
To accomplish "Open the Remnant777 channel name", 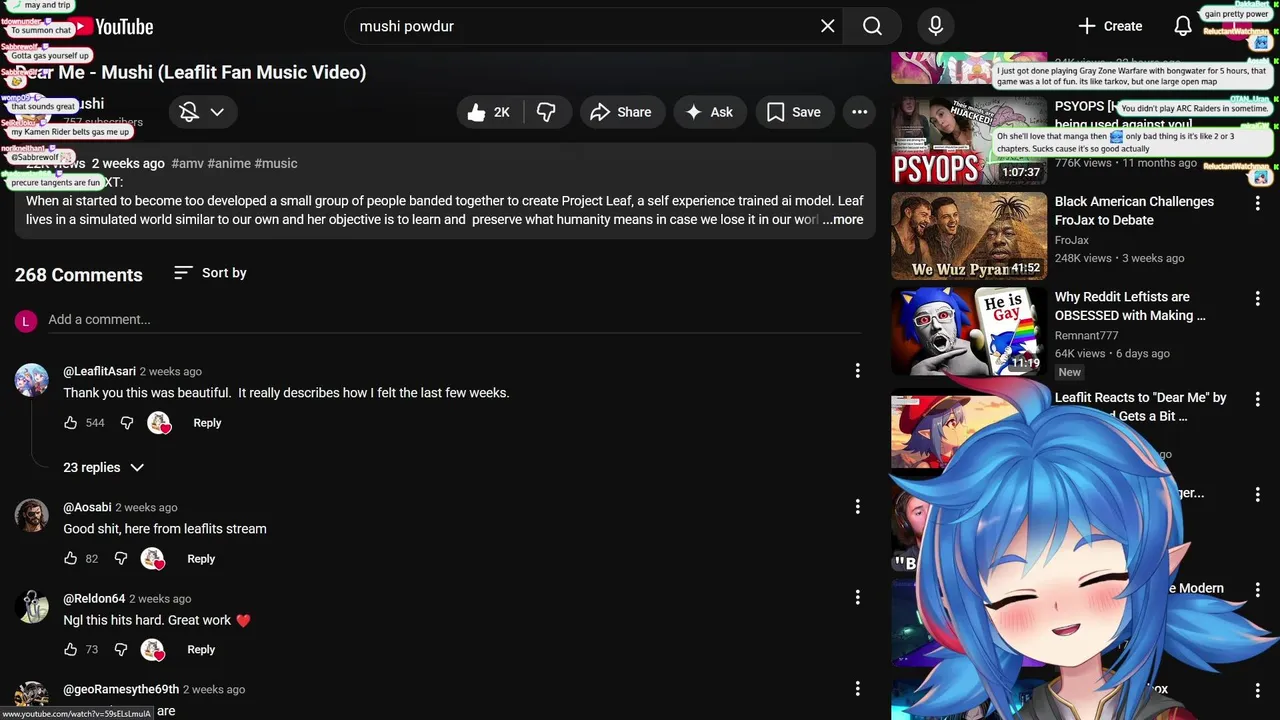I will tap(1087, 336).
